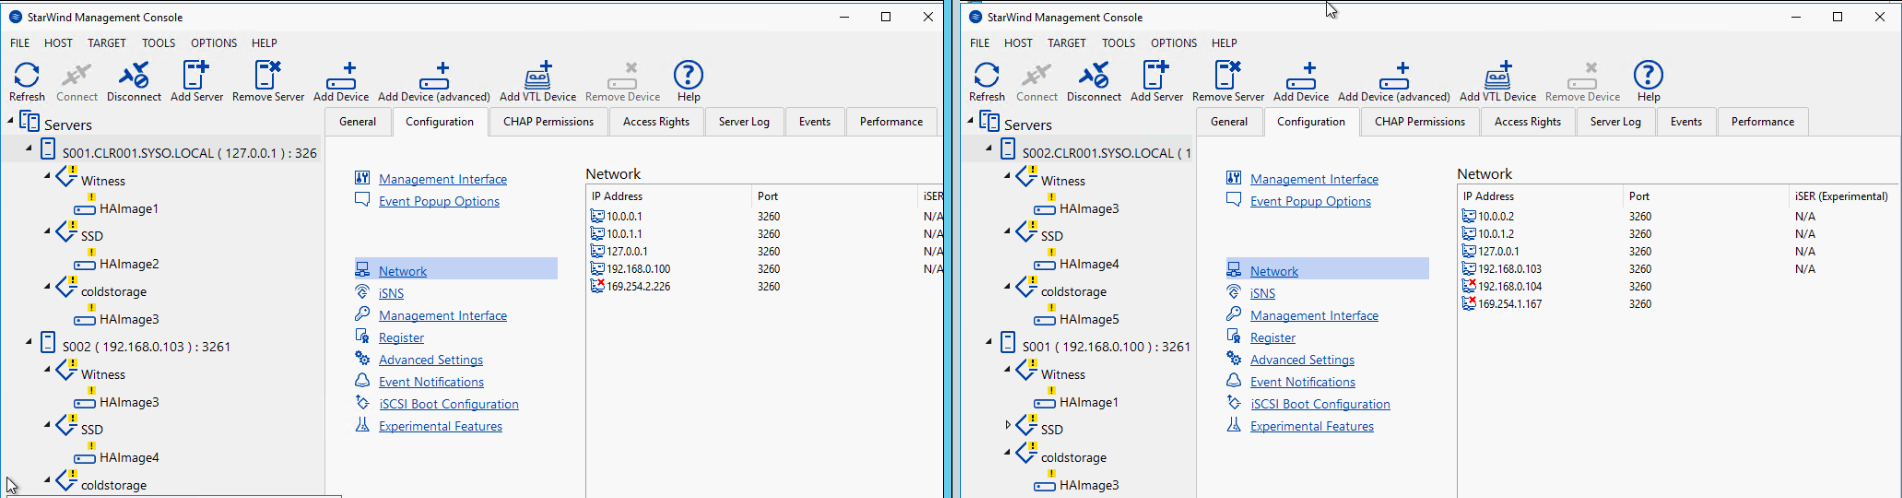Image resolution: width=1902 pixels, height=498 pixels.
Task: Open Help icon in left window
Action: click(688, 81)
